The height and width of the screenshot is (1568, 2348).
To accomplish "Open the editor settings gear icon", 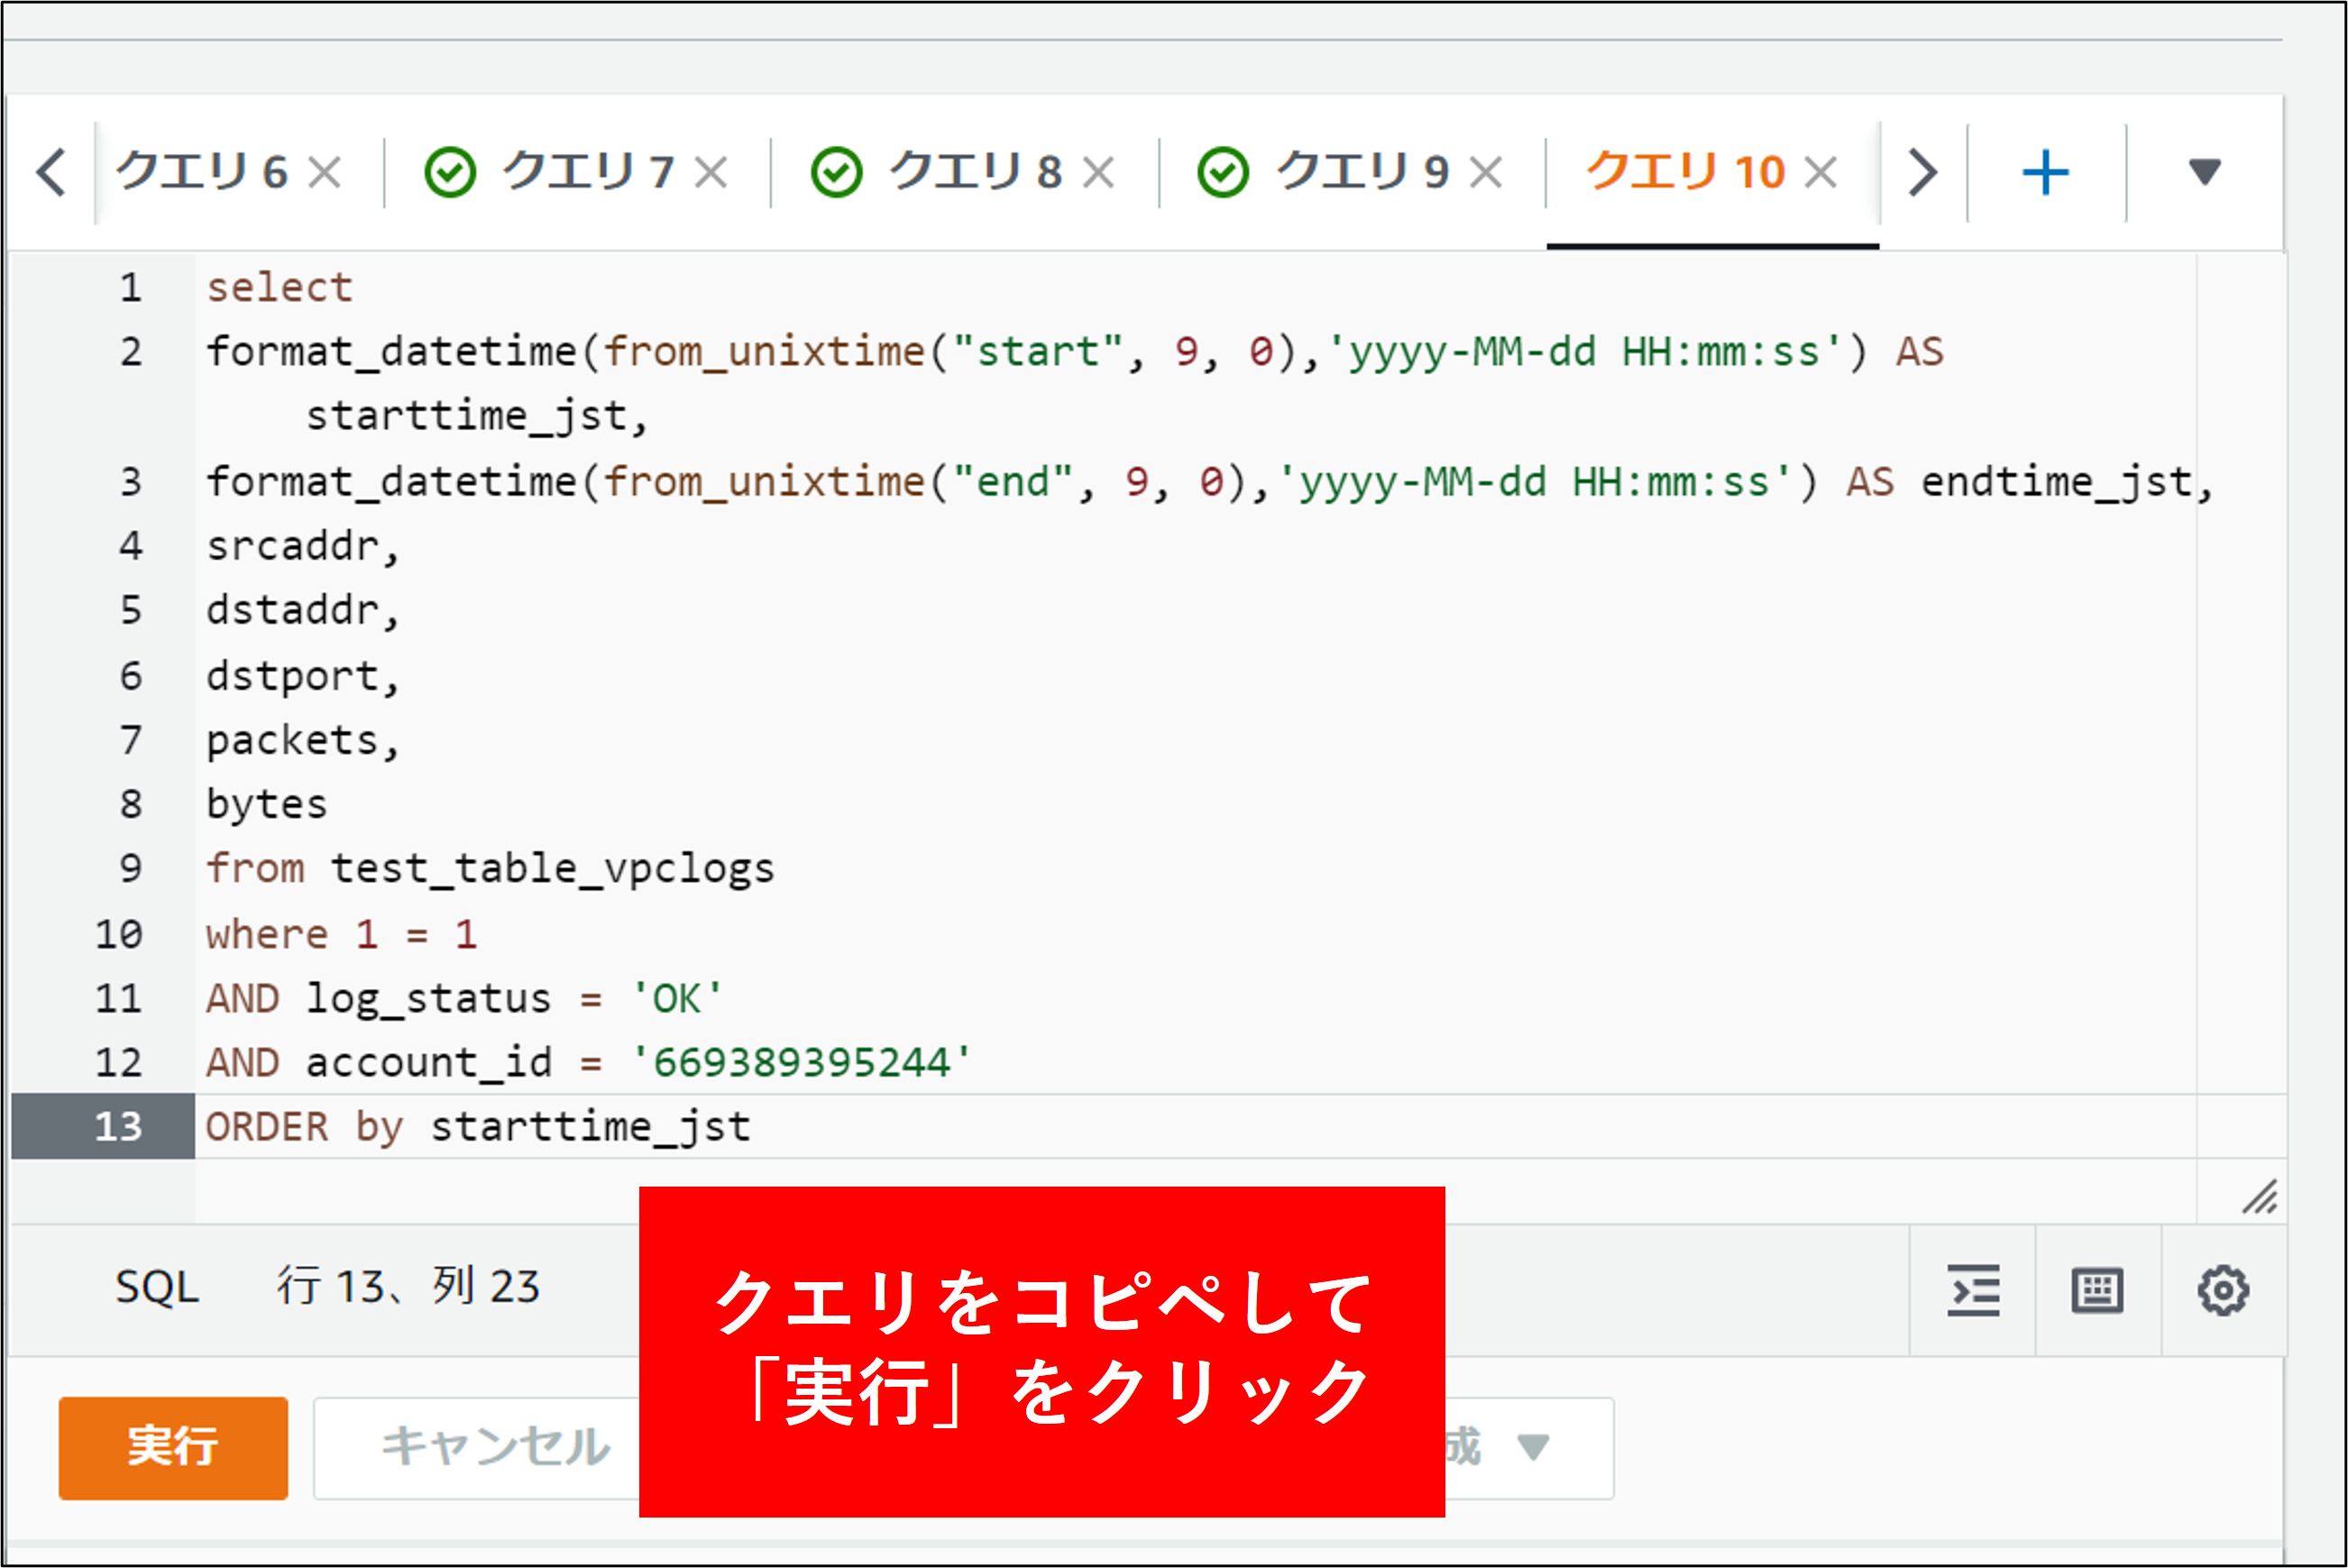I will [2223, 1290].
